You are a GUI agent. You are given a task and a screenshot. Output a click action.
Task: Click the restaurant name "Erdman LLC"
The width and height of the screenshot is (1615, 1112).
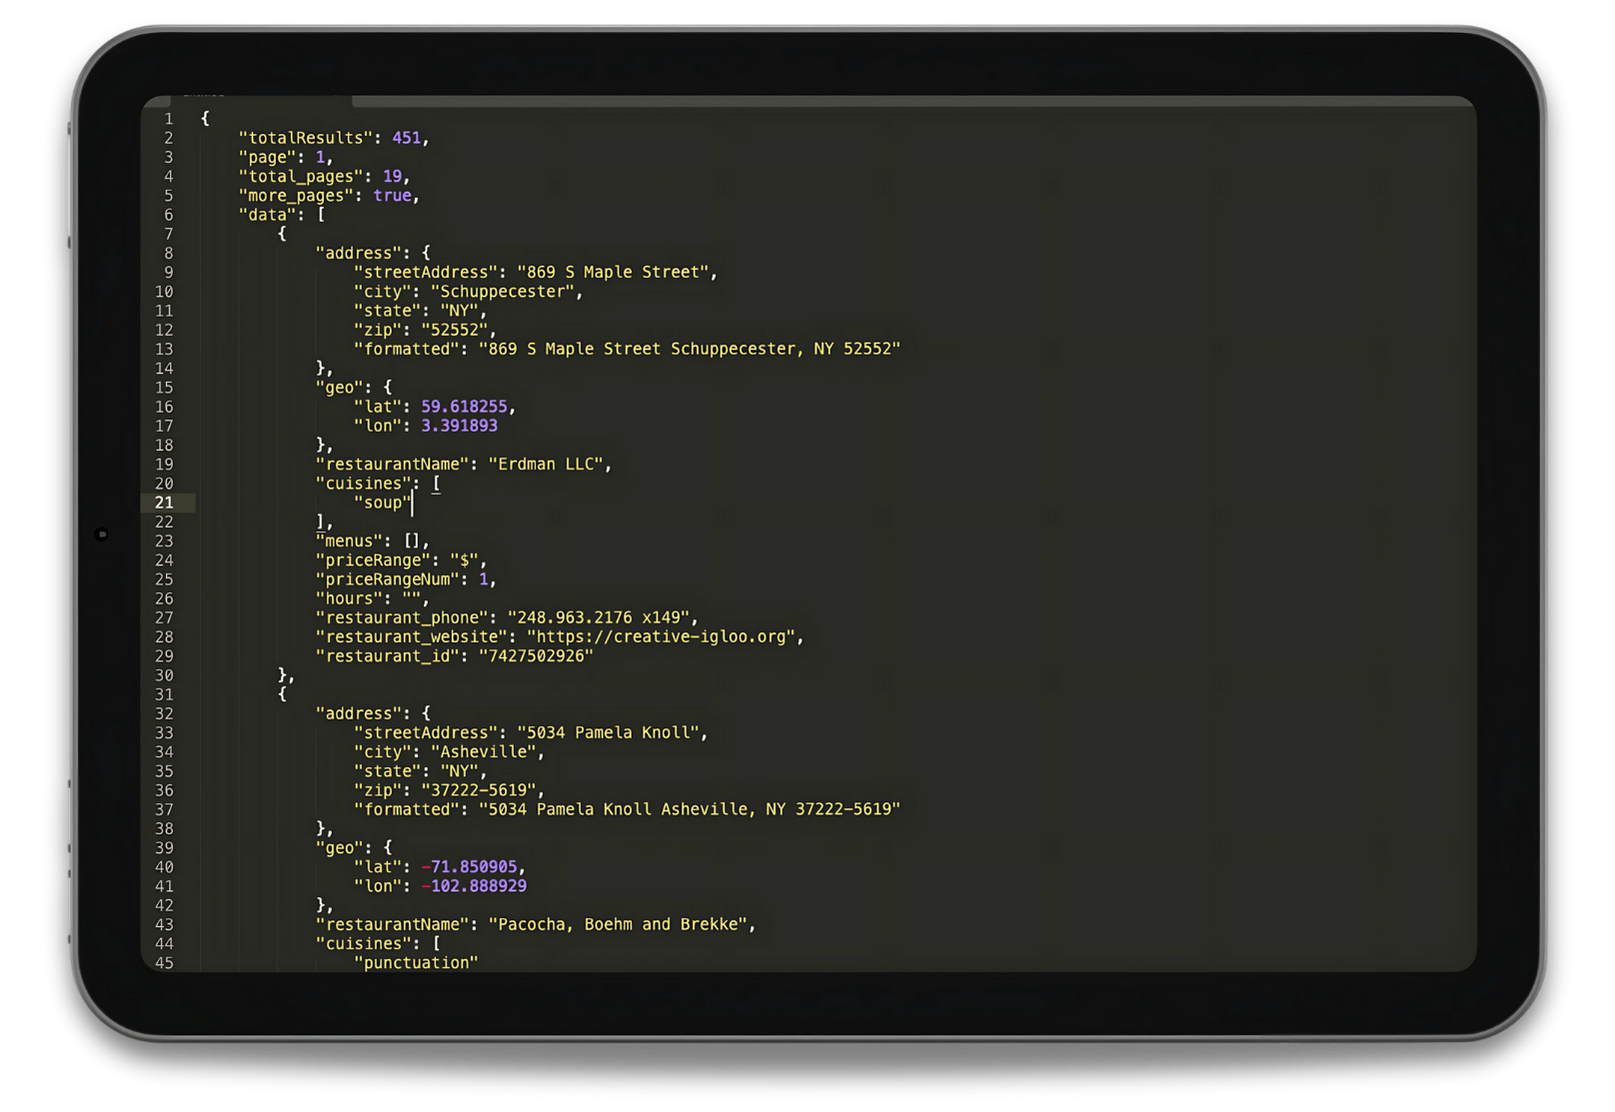click(546, 464)
